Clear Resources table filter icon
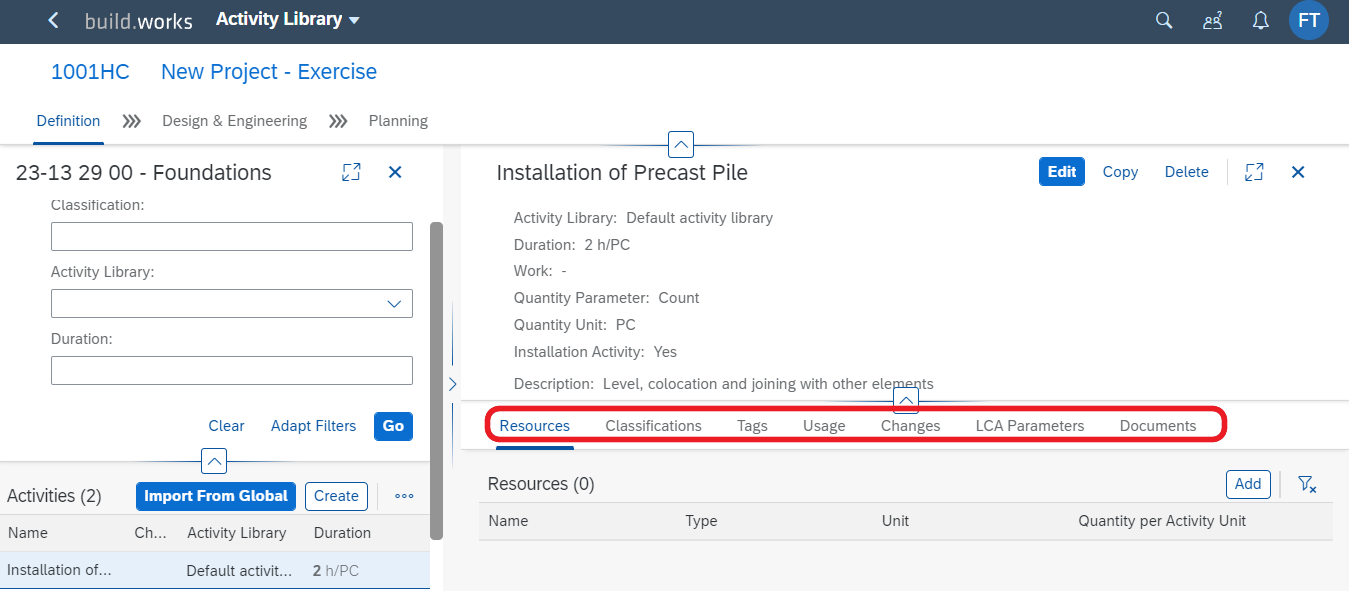This screenshot has width=1349, height=591. click(x=1307, y=484)
